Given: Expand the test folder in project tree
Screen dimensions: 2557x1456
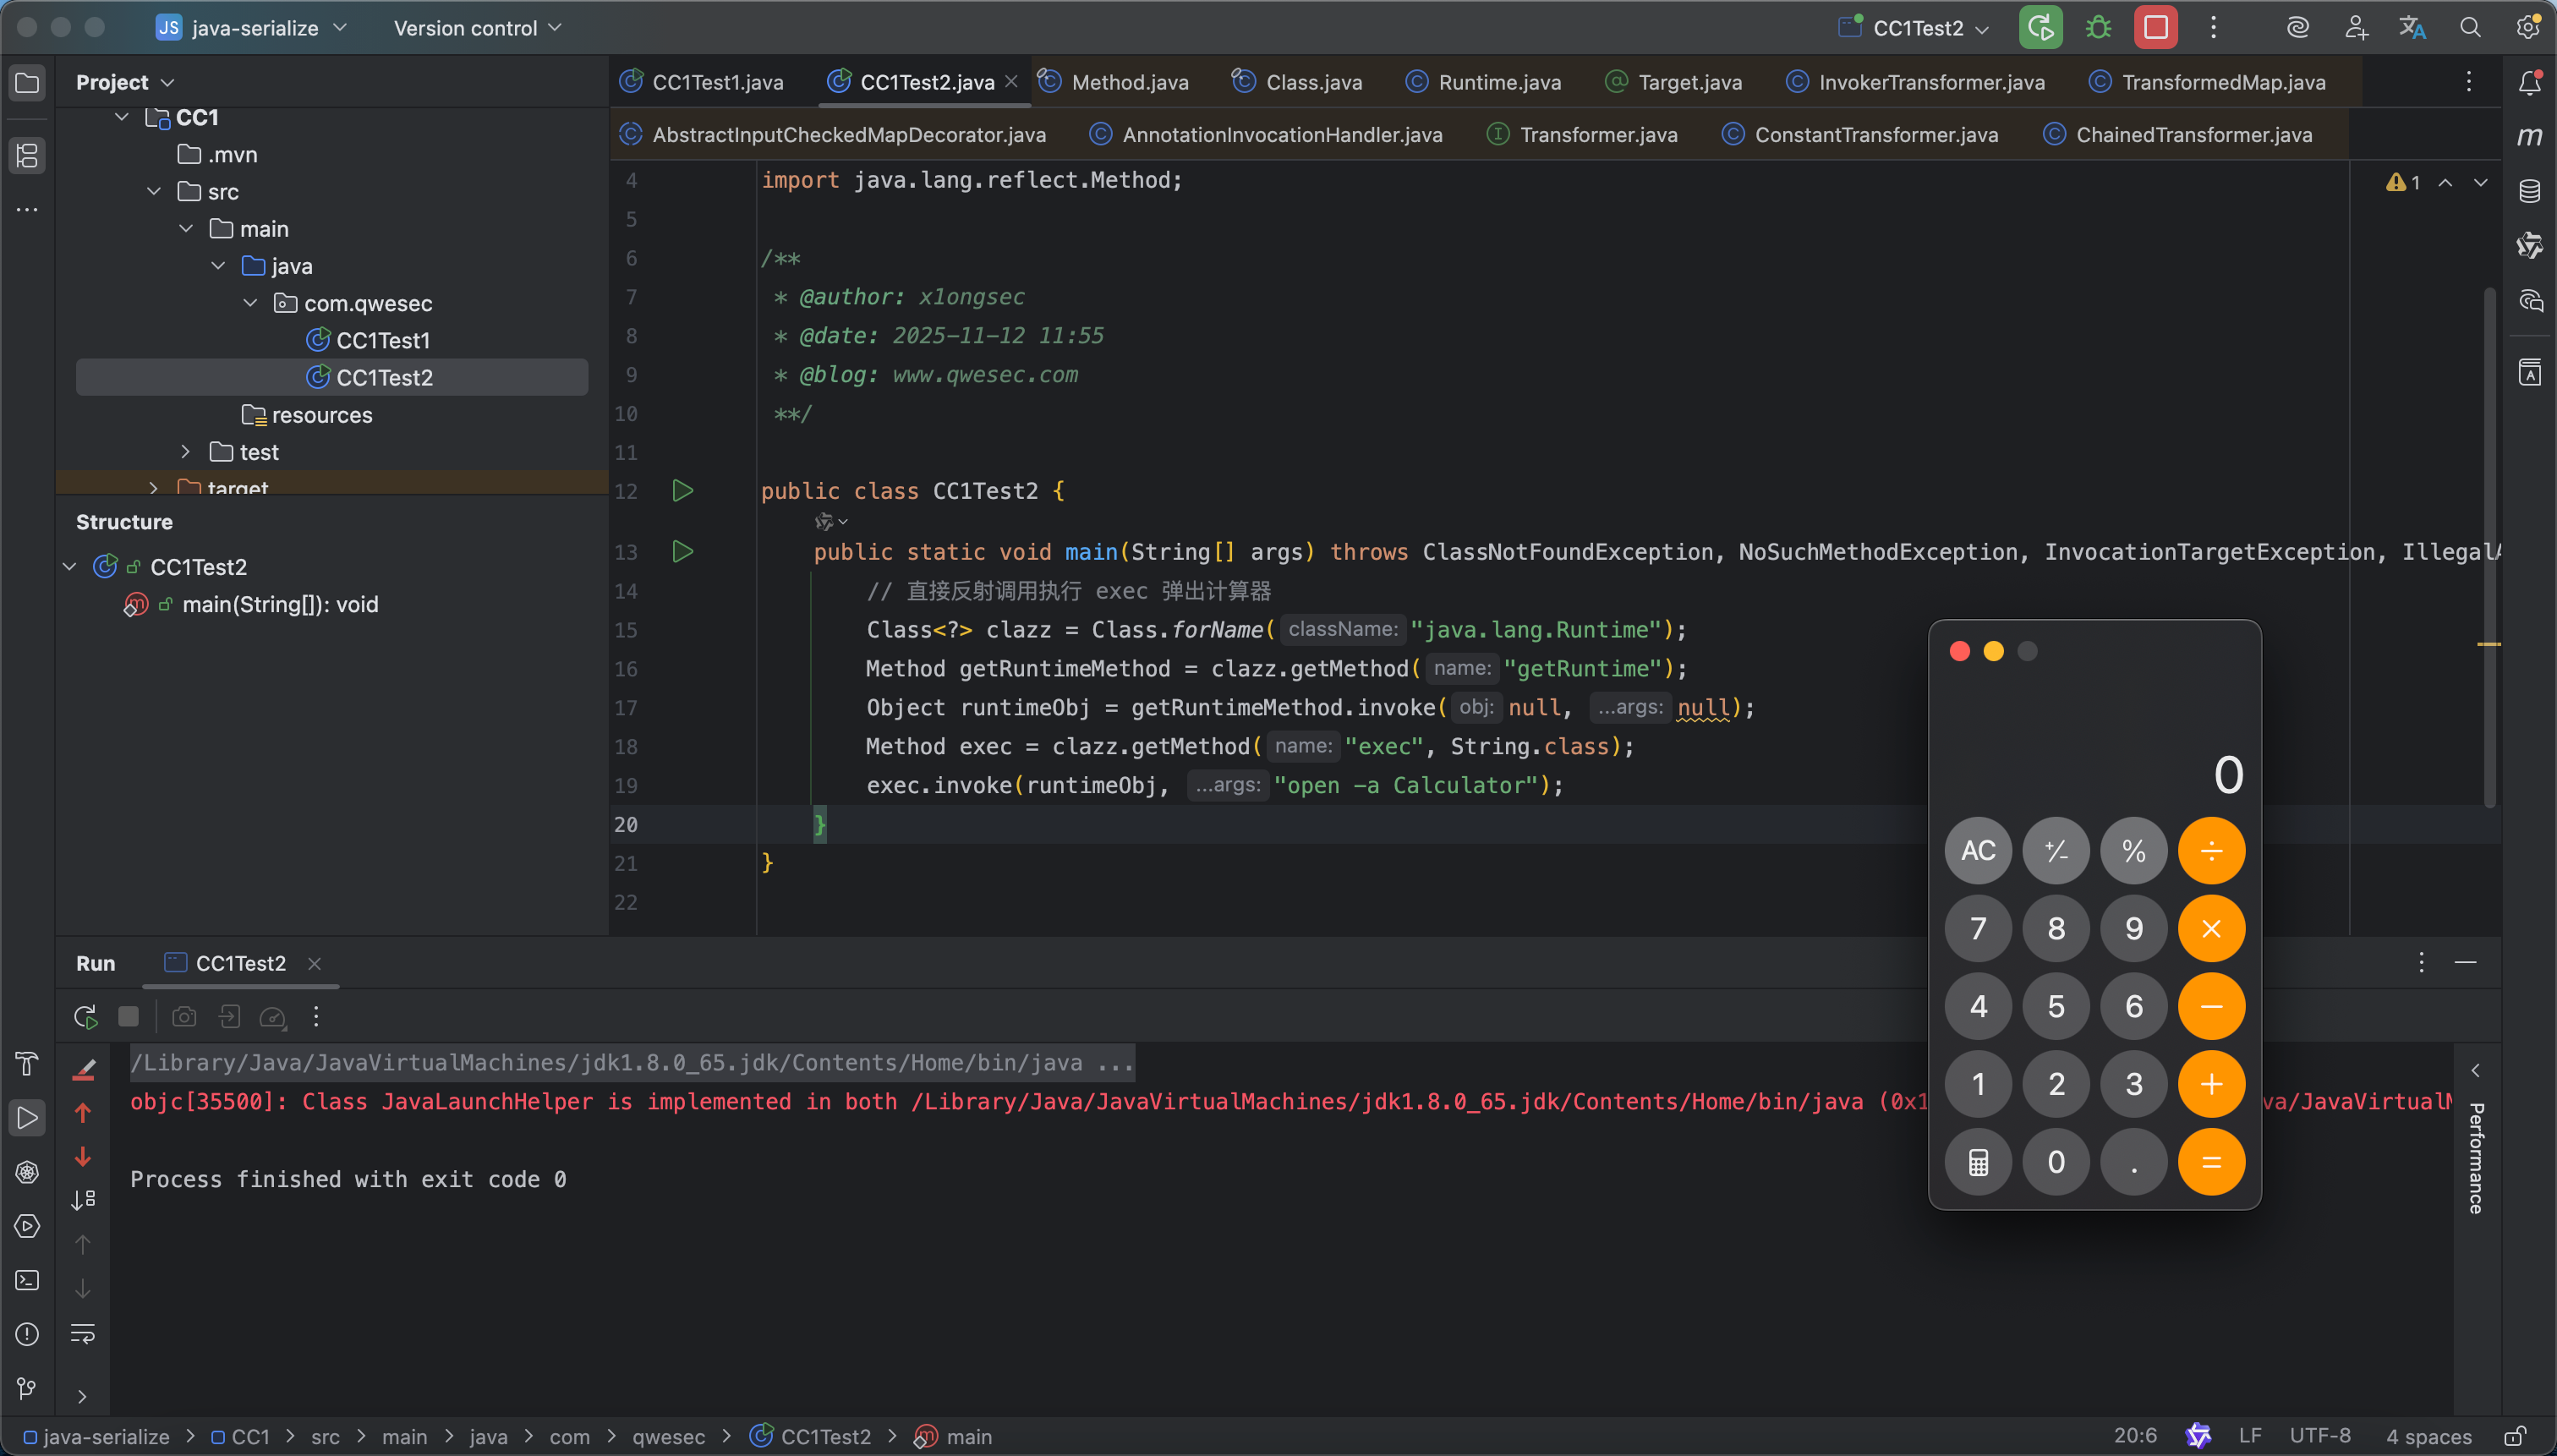Looking at the screenshot, I should 186,452.
